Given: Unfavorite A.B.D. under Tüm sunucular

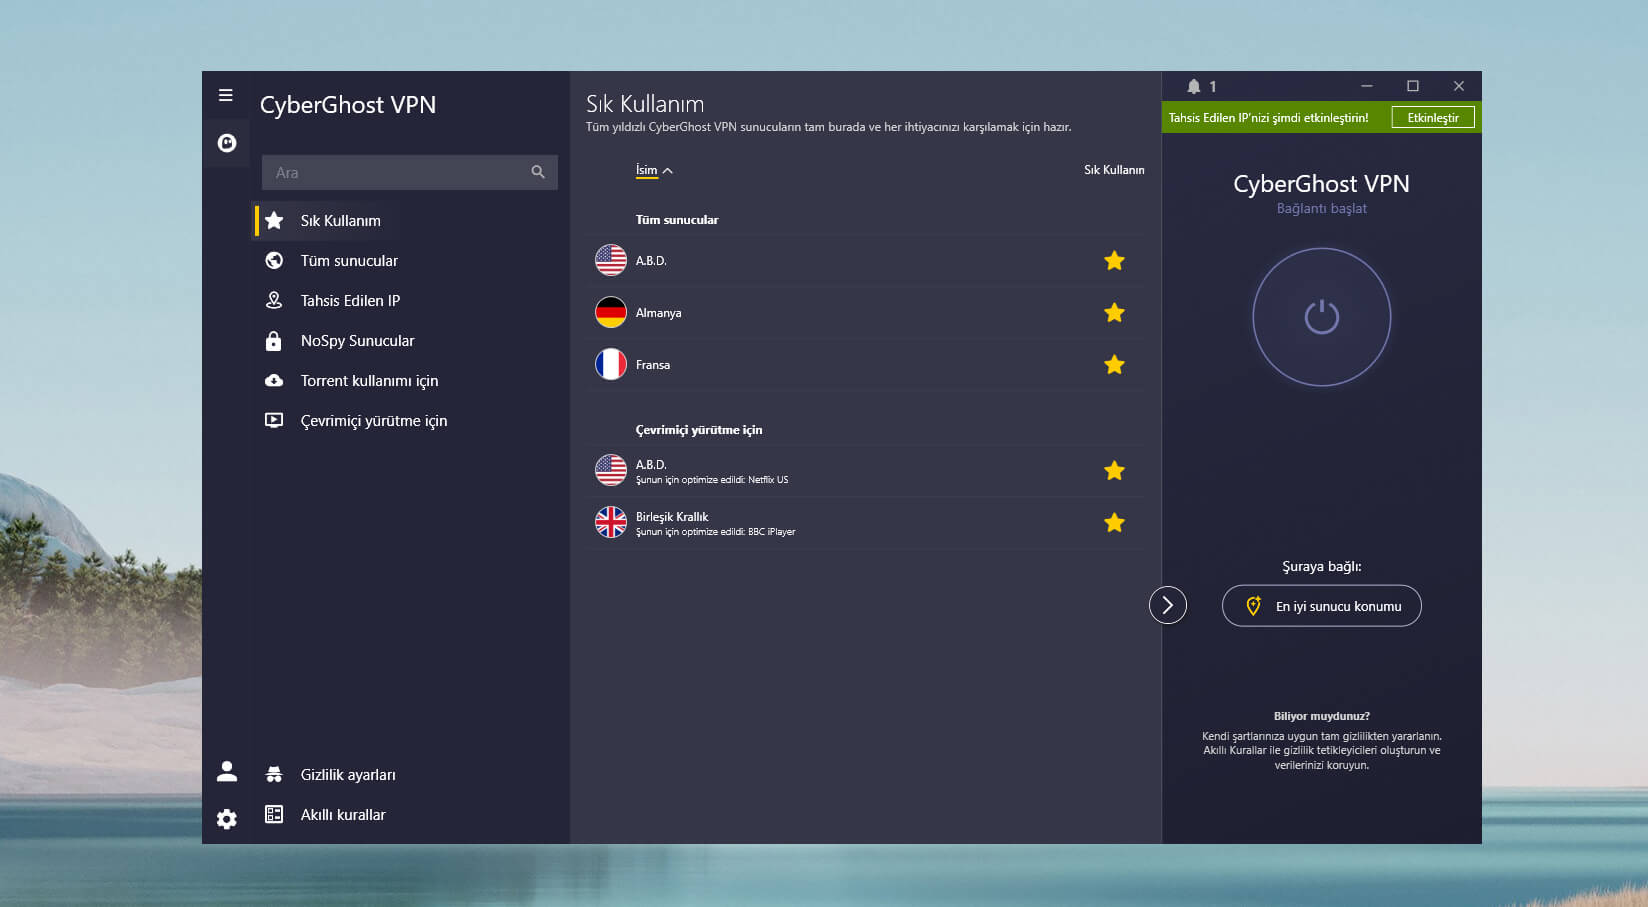Looking at the screenshot, I should click(x=1114, y=261).
